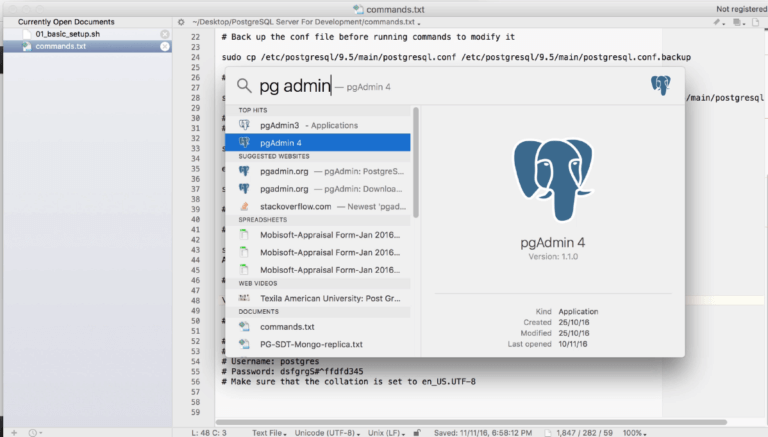Close commands.txt document in sidebar
Image resolution: width=768 pixels, height=437 pixels.
165,46
